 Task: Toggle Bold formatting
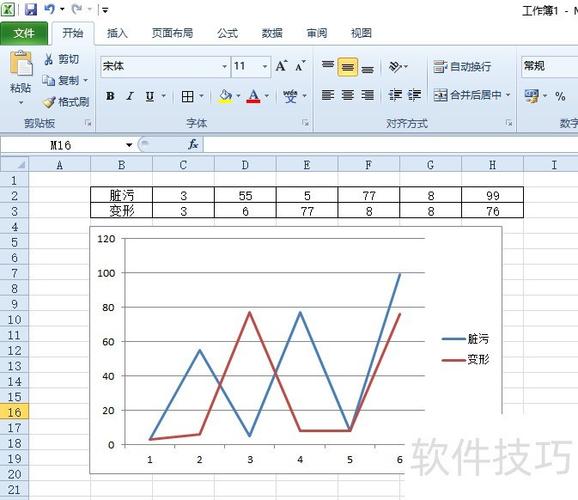click(110, 97)
